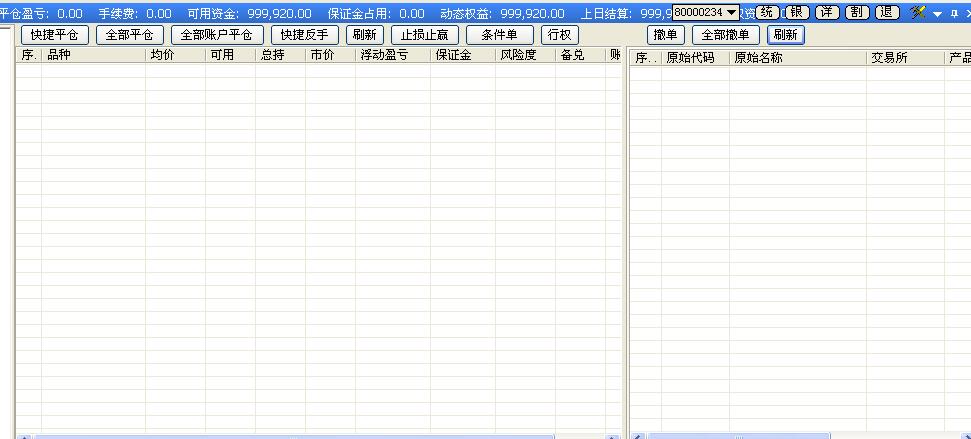The image size is (971, 439).
Task: Sort by the 备兑 column header
Action: click(580, 55)
